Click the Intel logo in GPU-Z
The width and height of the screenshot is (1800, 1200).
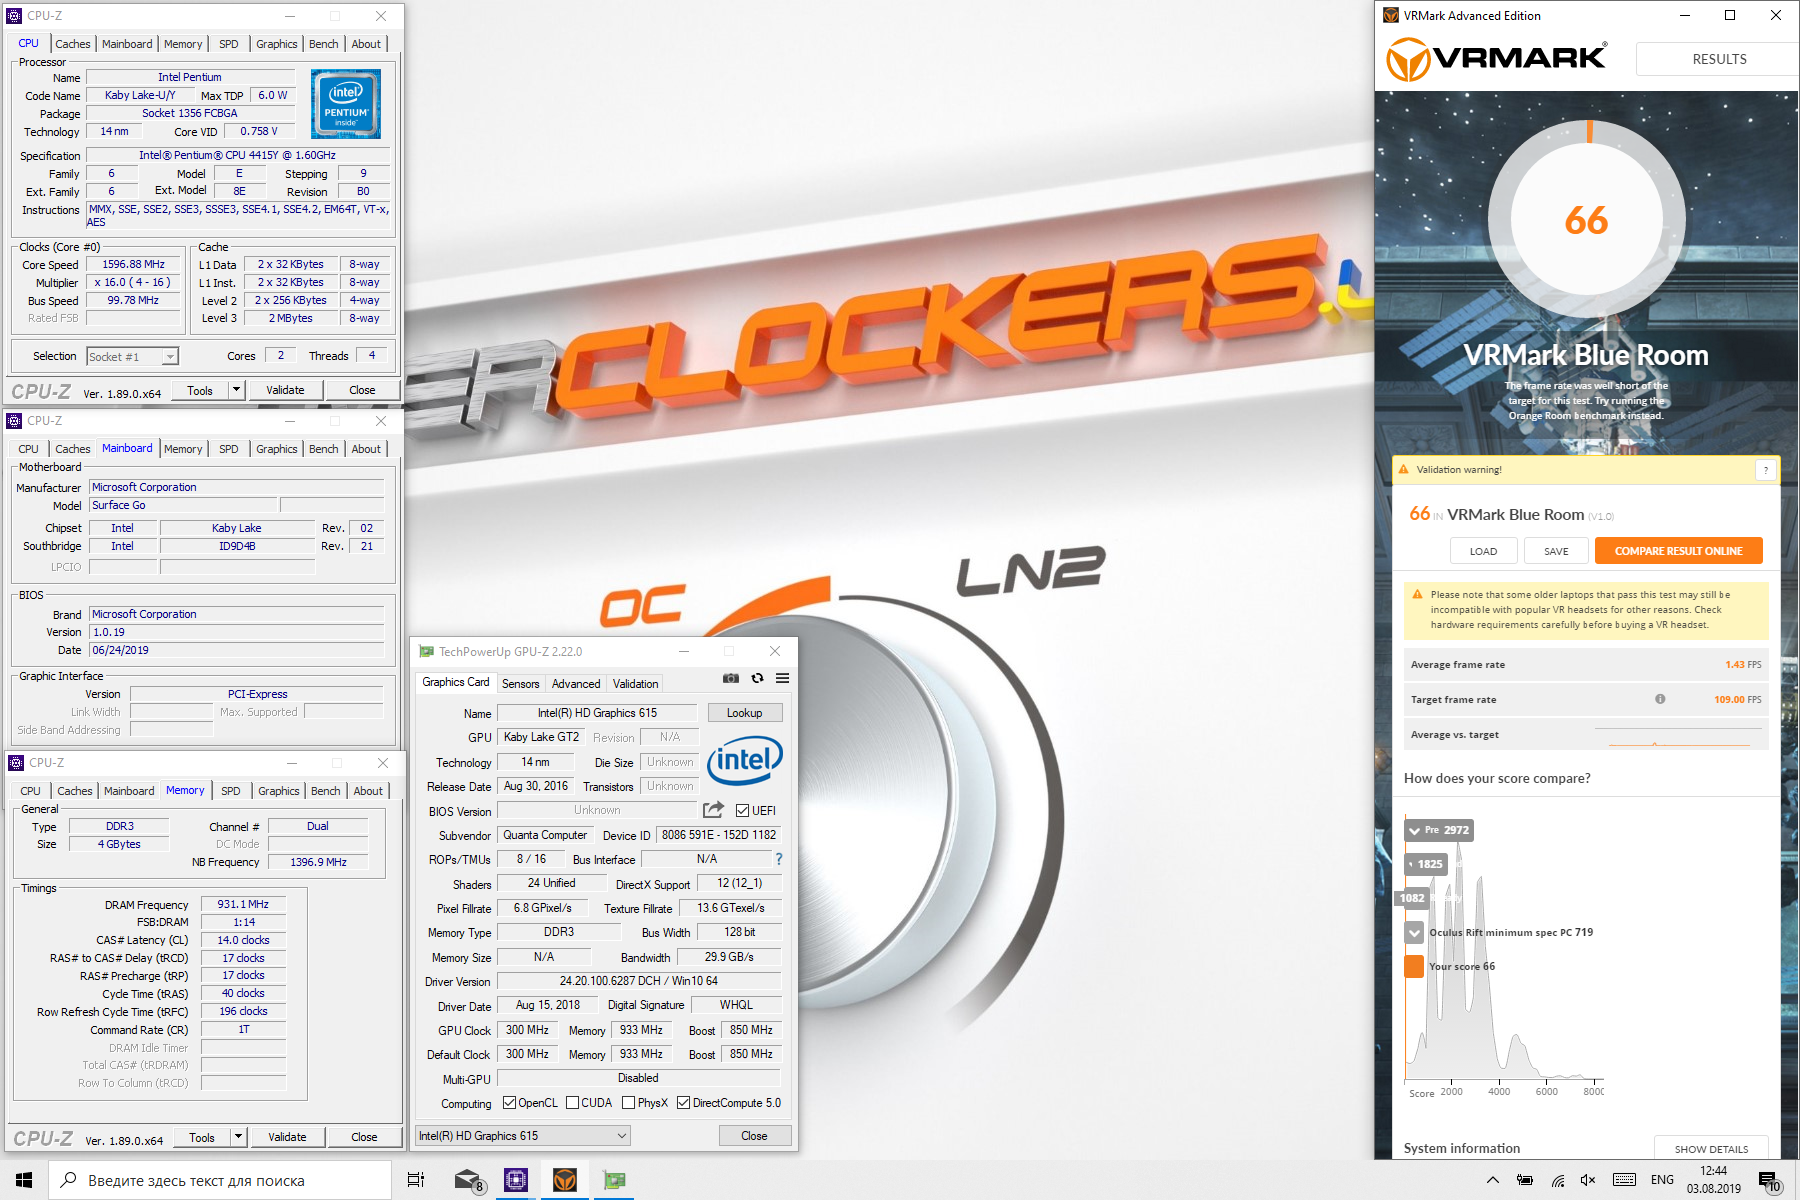(744, 761)
